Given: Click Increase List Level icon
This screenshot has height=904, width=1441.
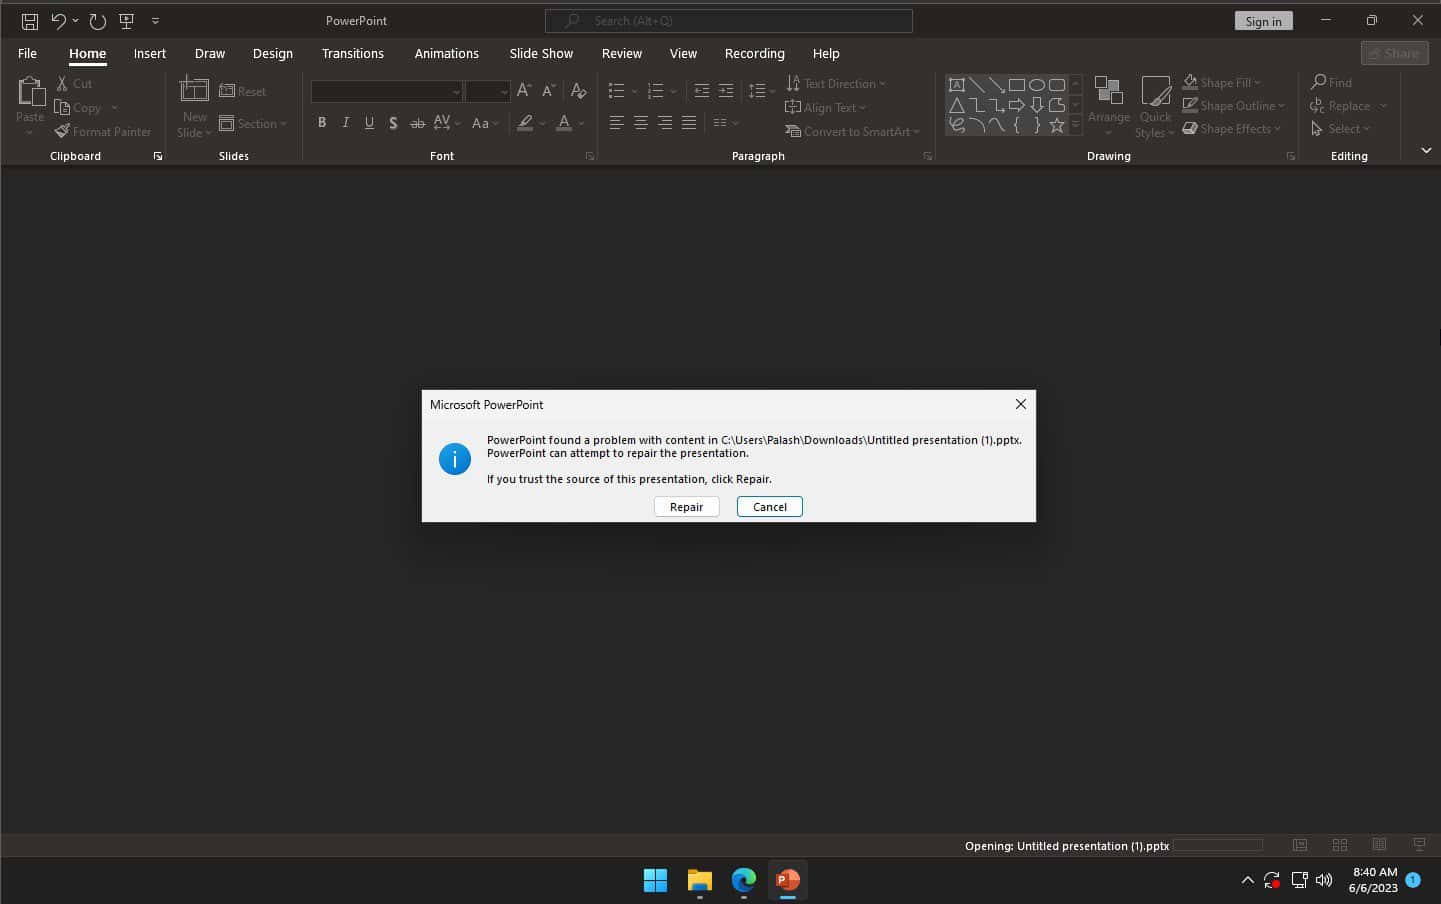Looking at the screenshot, I should (x=726, y=91).
